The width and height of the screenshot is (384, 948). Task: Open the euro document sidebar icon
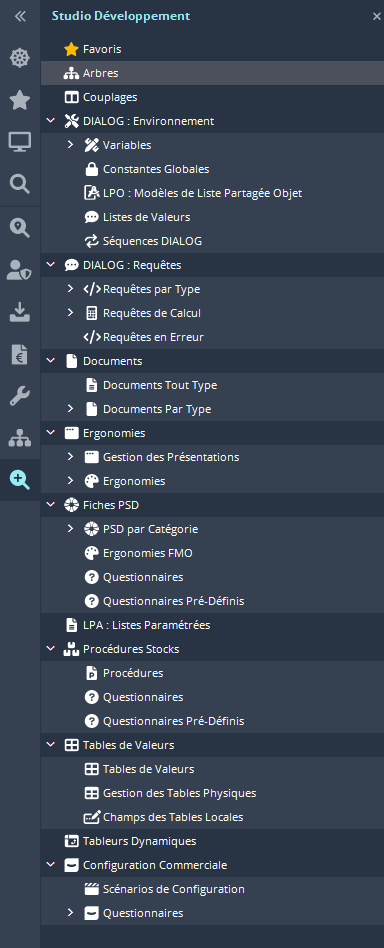(x=20, y=354)
